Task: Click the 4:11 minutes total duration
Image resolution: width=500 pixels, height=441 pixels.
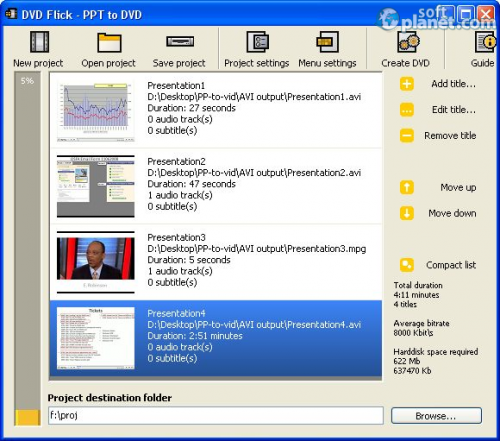Action: [x=416, y=295]
